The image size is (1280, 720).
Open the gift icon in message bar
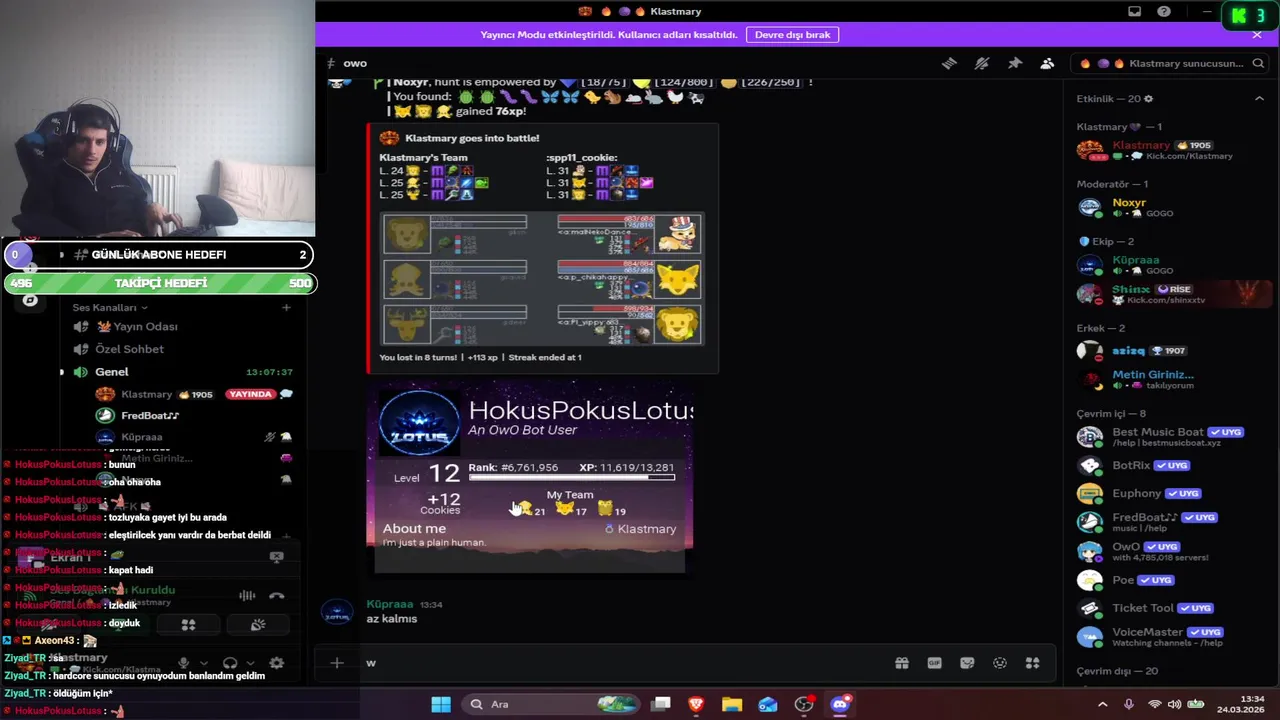902,663
